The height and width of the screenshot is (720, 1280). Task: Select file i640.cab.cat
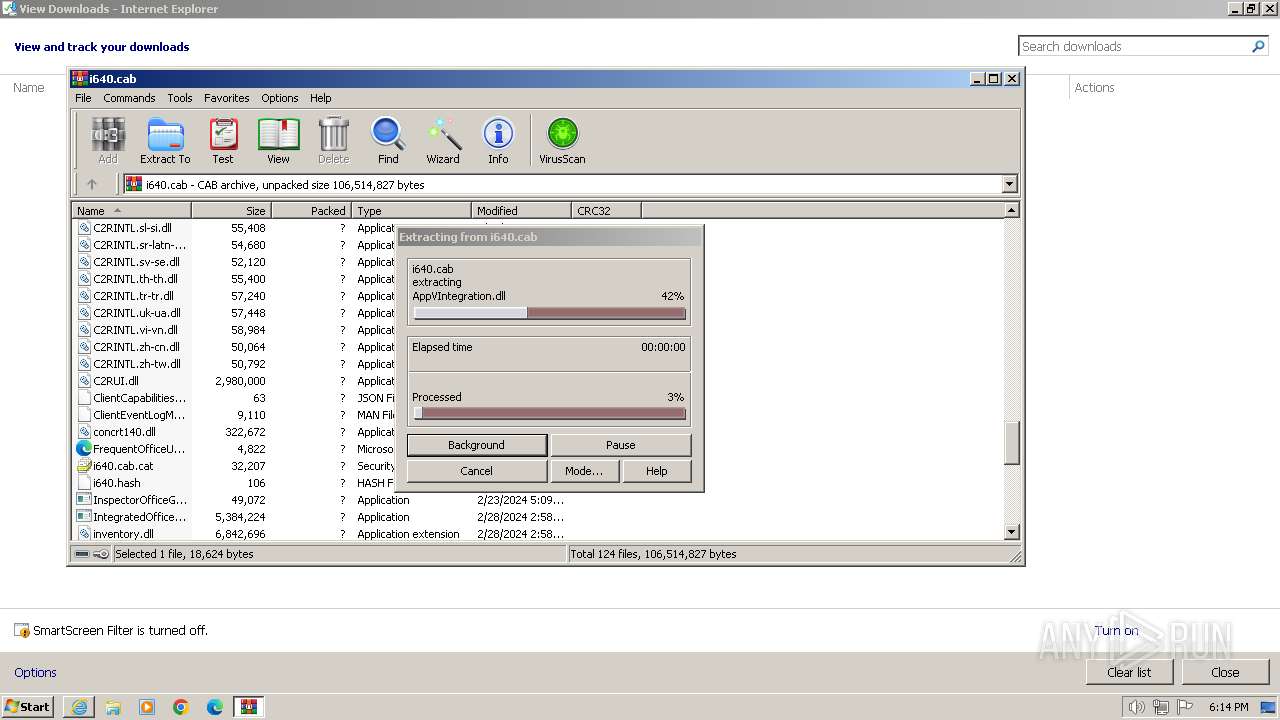(x=123, y=466)
